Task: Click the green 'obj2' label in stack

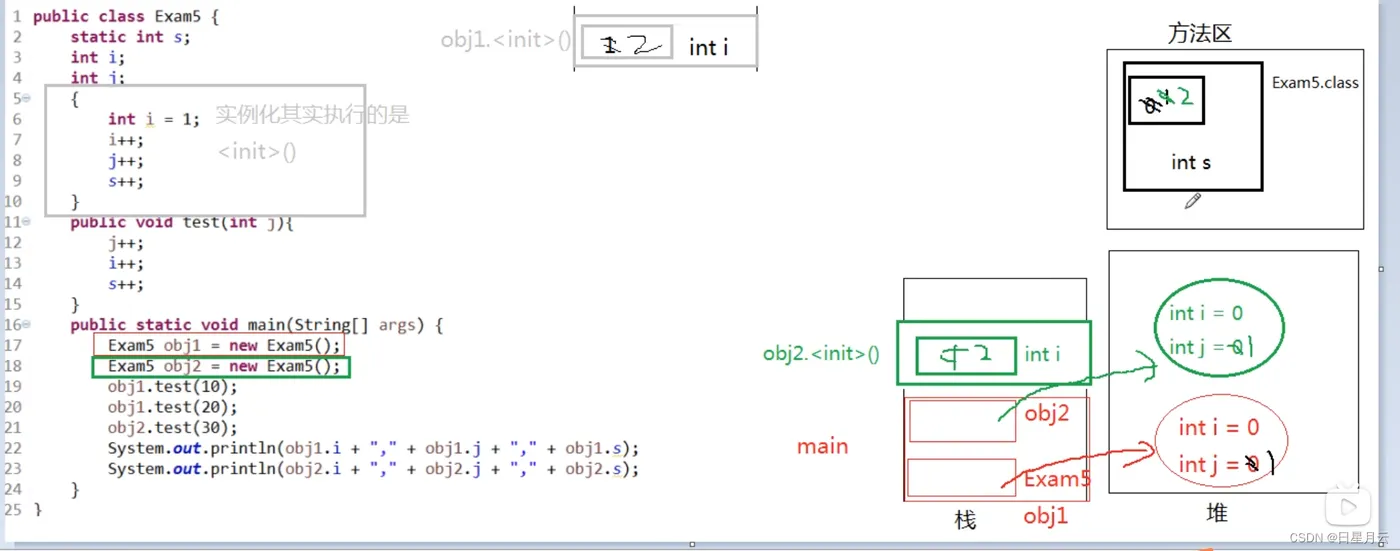Action: [1047, 413]
